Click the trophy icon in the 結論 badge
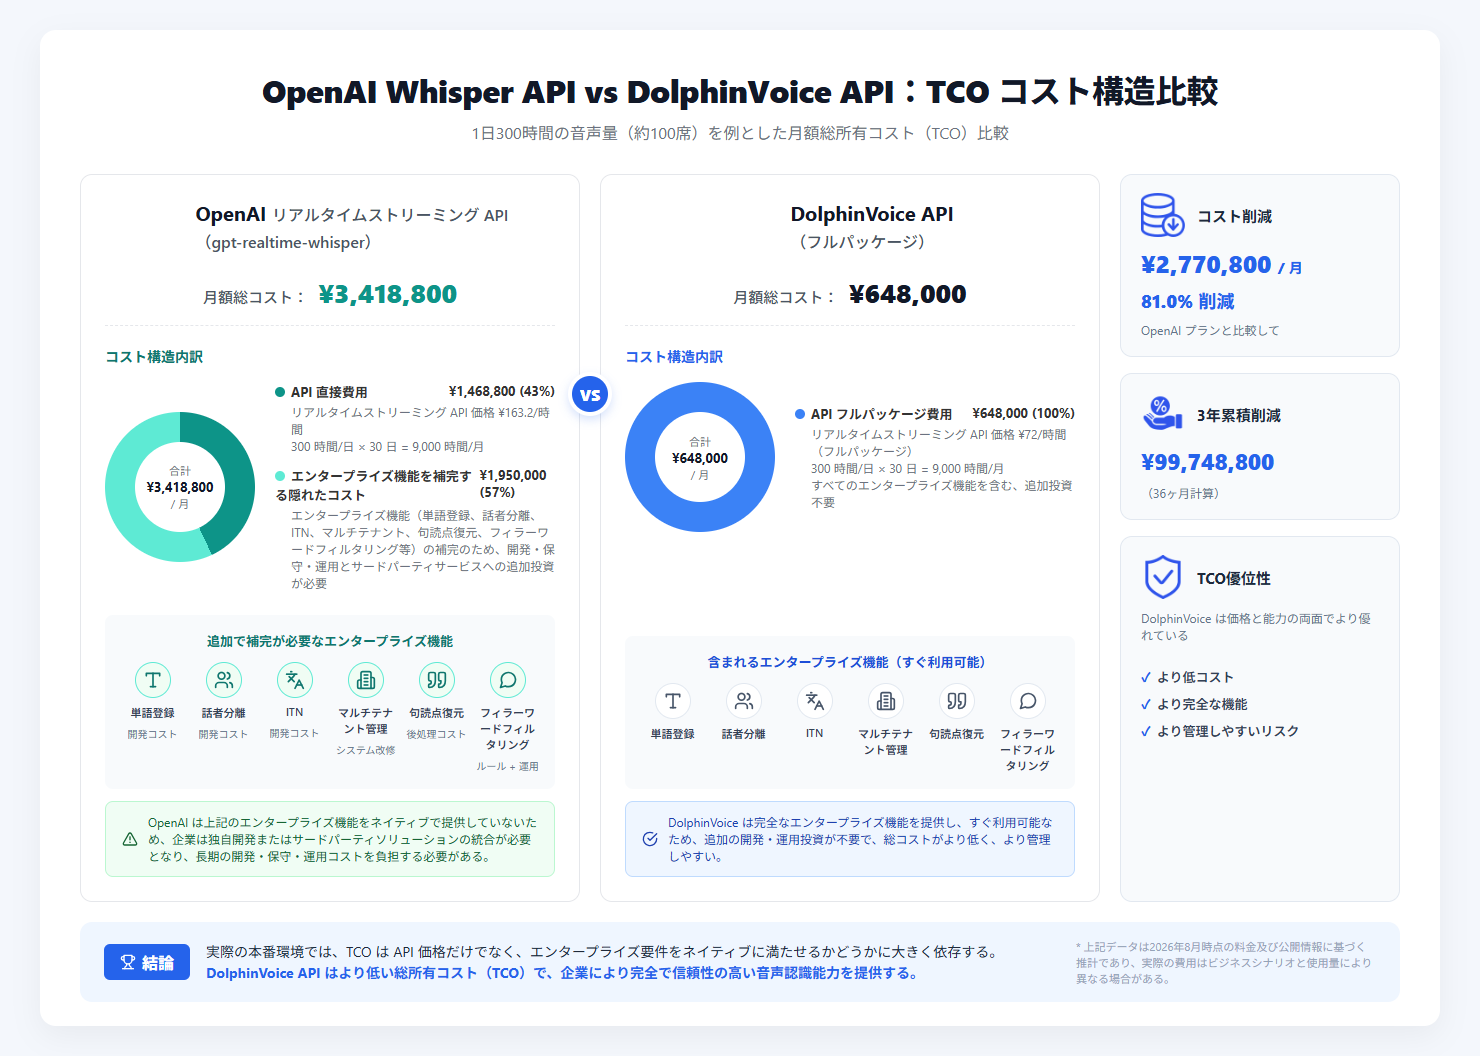Image resolution: width=1480 pixels, height=1056 pixels. (128, 962)
